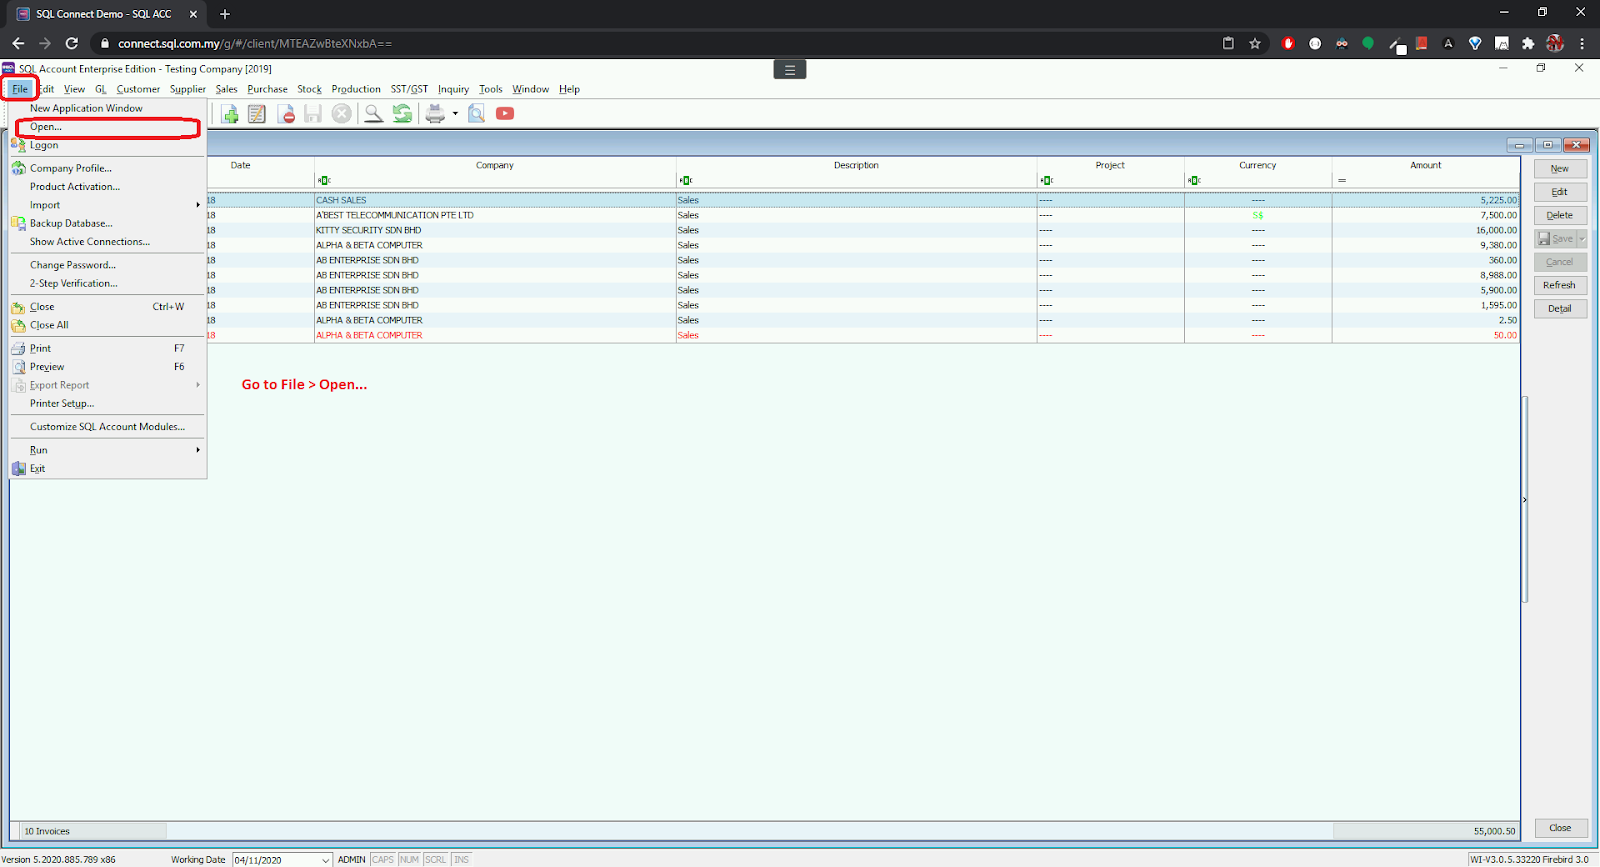This screenshot has height=867, width=1600.
Task: Select Customize SQL Account Modules...
Action: click(108, 427)
